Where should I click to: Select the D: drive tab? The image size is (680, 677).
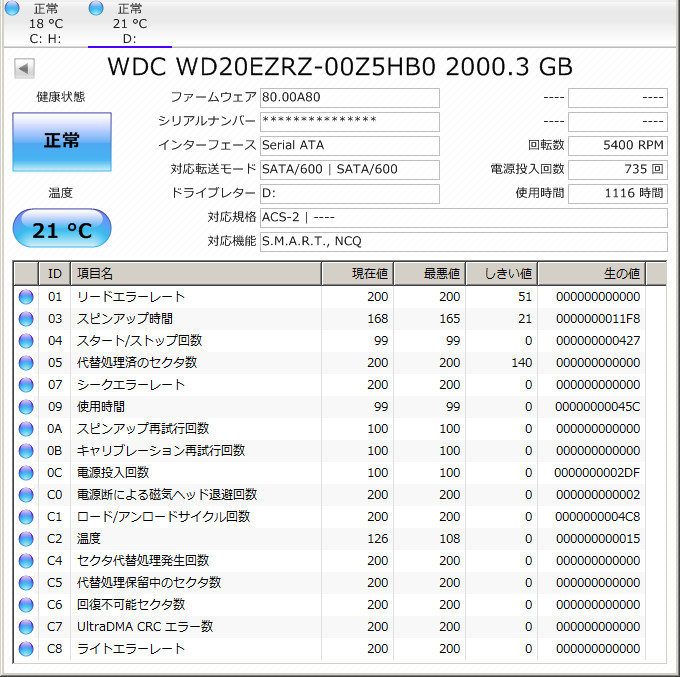tap(130, 23)
